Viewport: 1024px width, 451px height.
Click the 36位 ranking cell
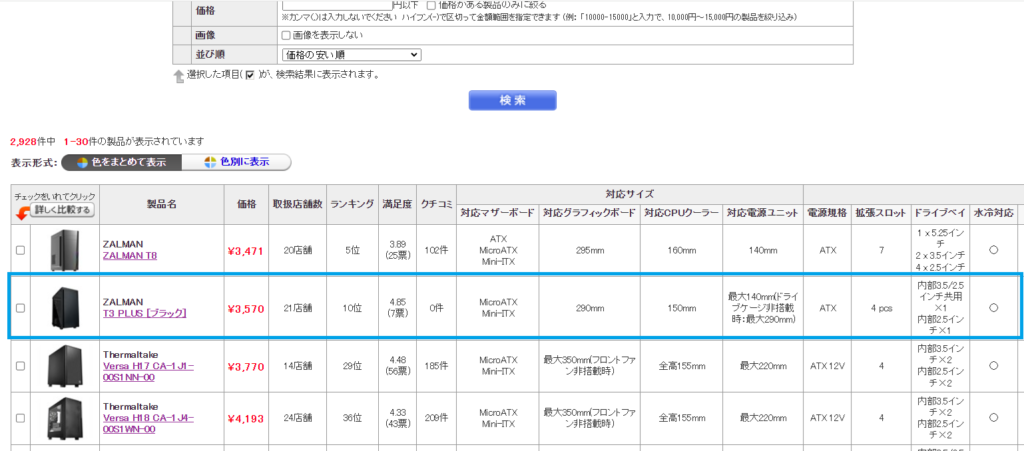pyautogui.click(x=353, y=417)
